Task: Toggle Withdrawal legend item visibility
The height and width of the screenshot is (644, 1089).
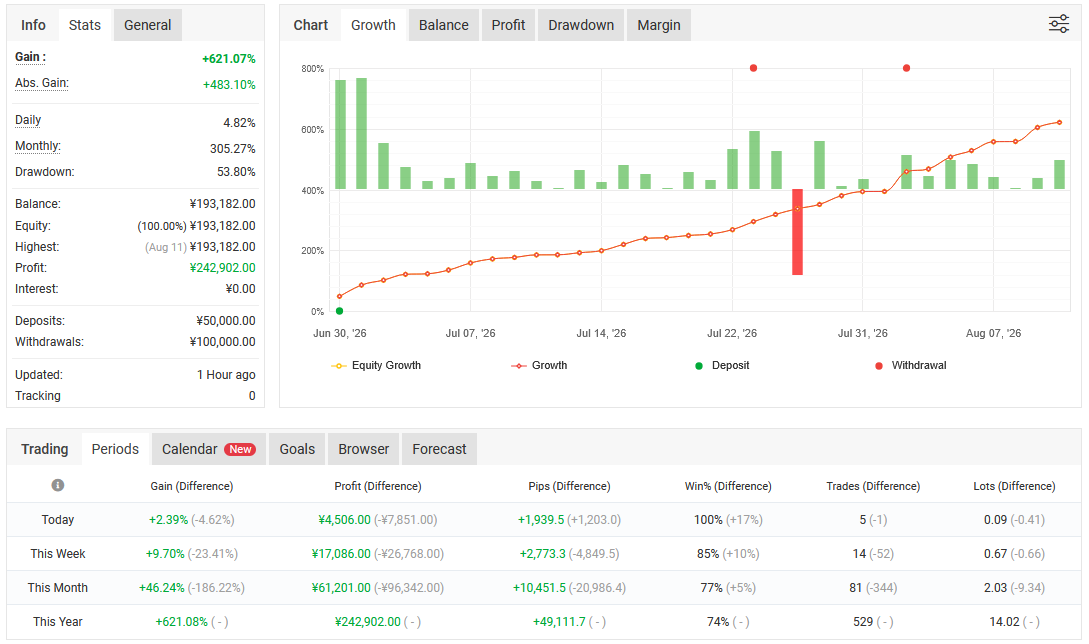Action: [911, 365]
